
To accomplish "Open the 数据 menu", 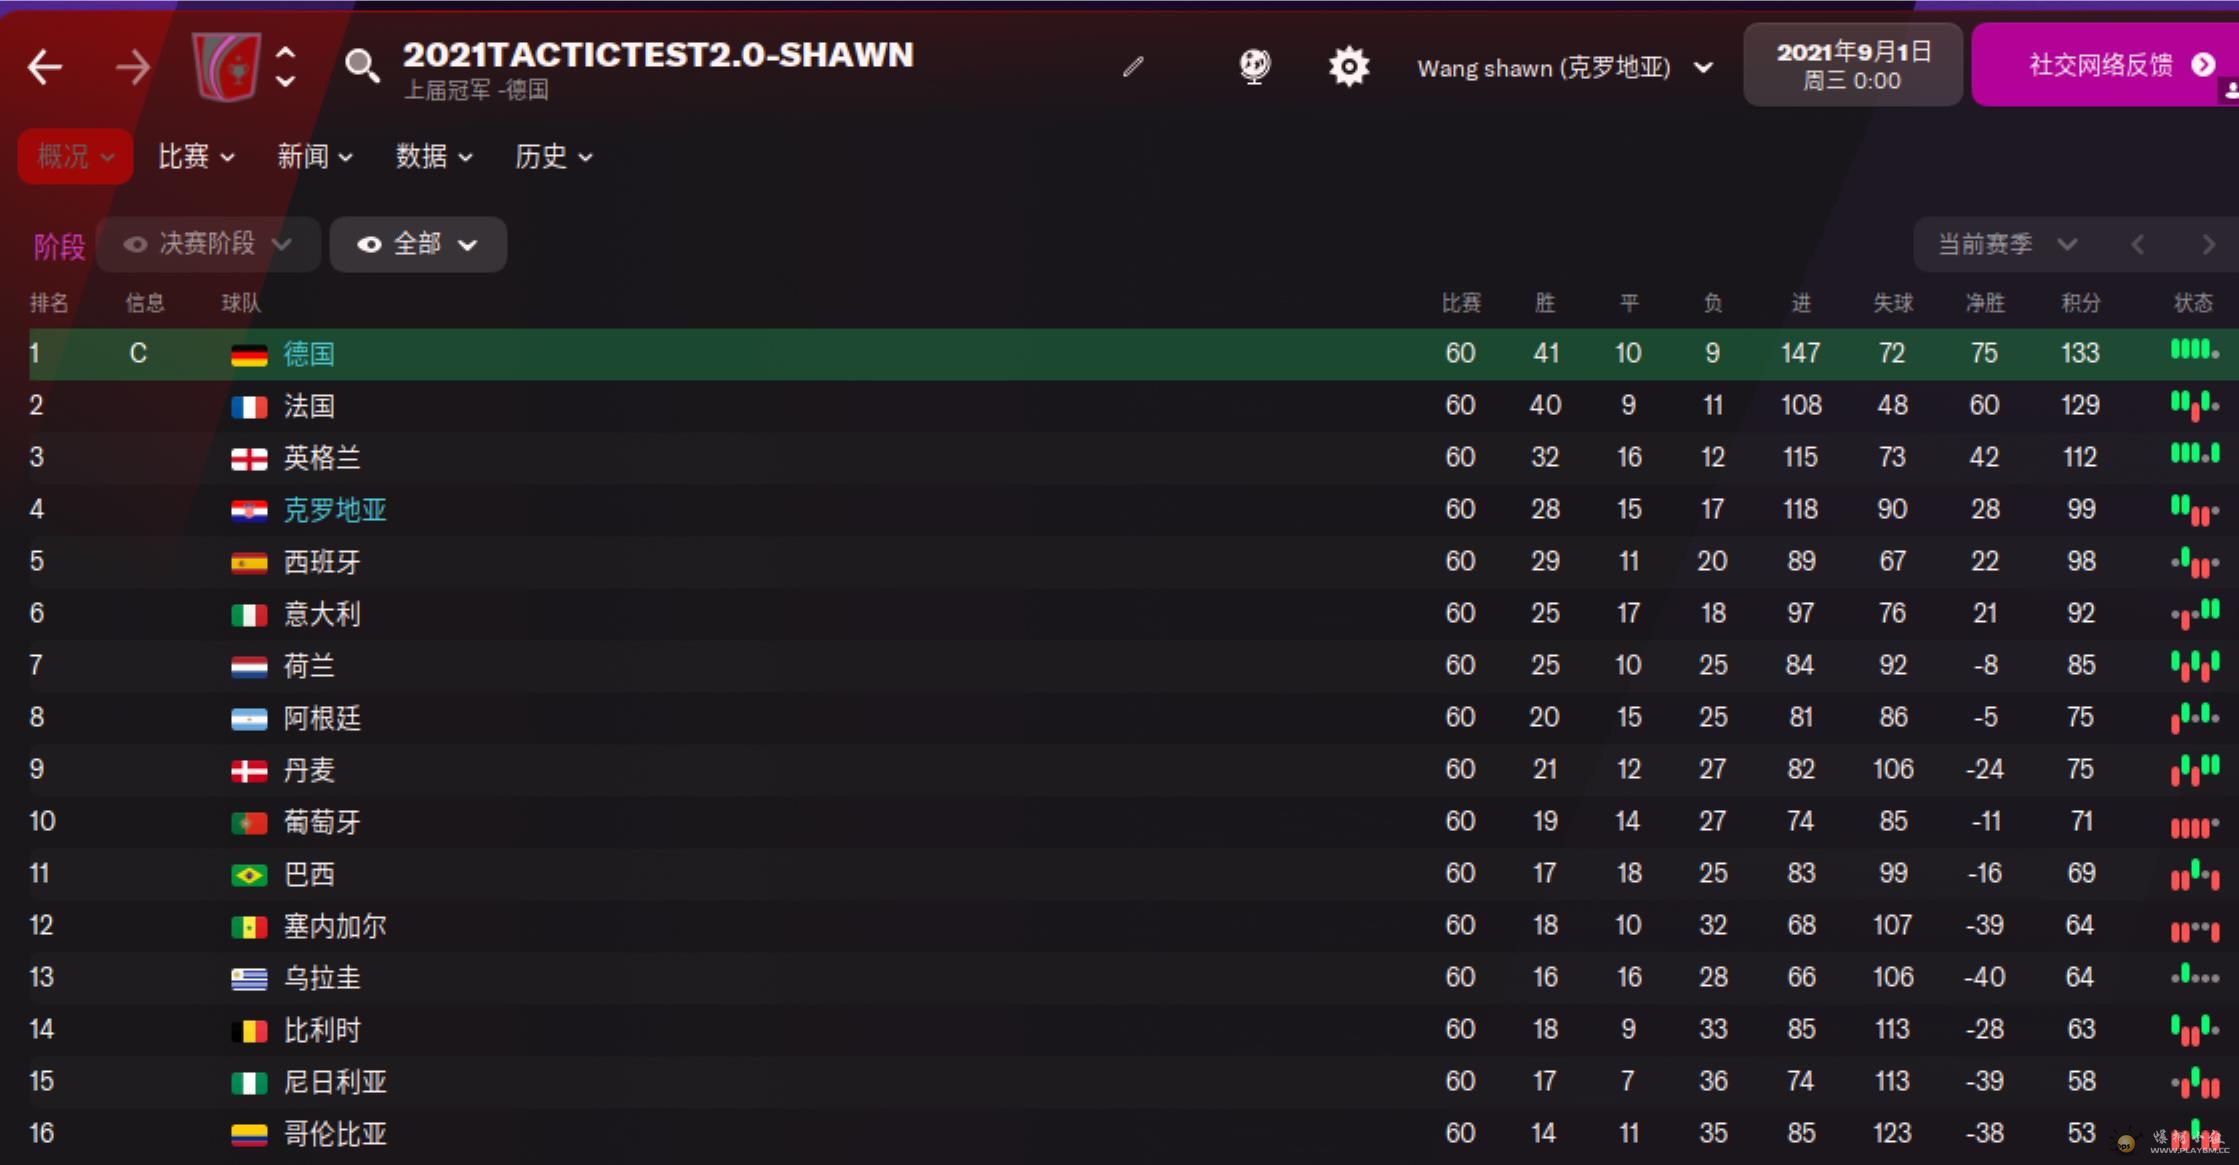I will (x=434, y=157).
